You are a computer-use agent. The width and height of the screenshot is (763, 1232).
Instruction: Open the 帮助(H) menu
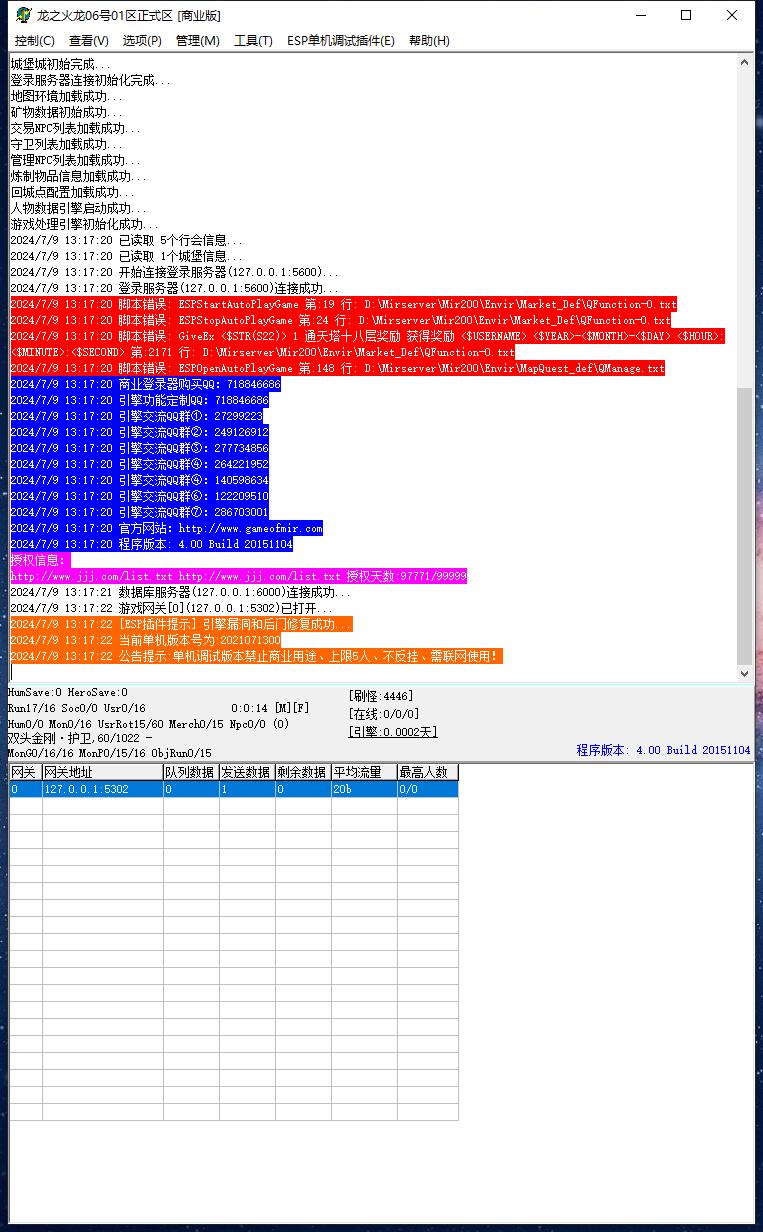coord(429,41)
